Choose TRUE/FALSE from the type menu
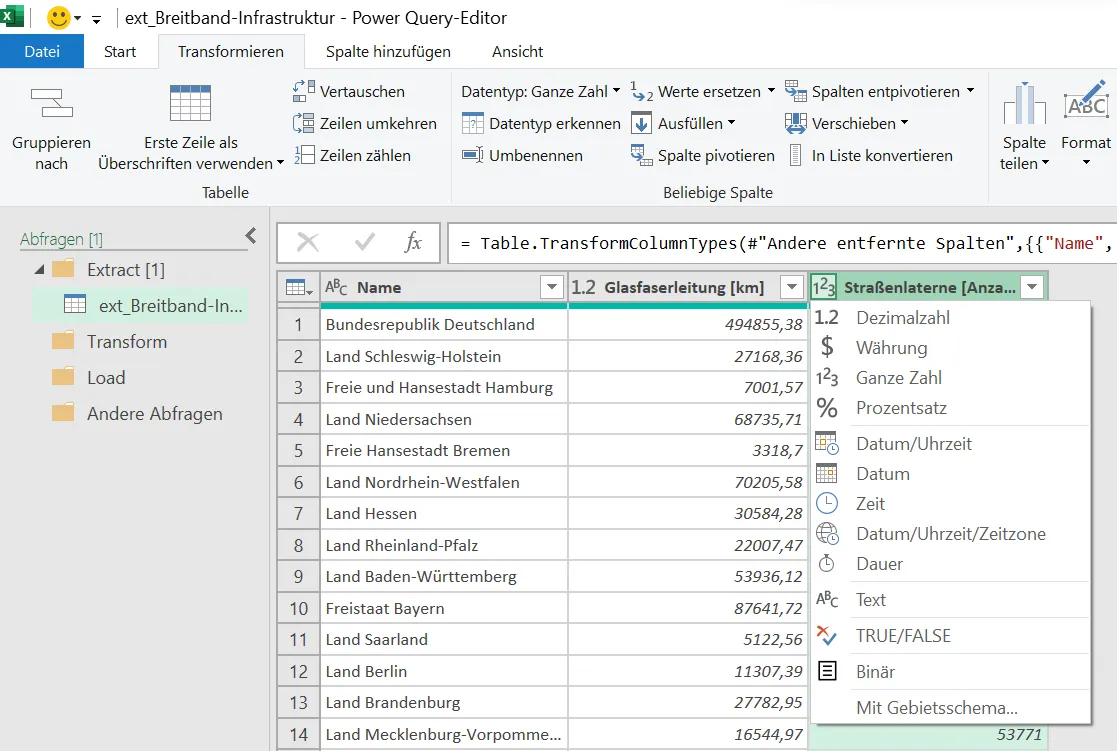 click(950, 636)
